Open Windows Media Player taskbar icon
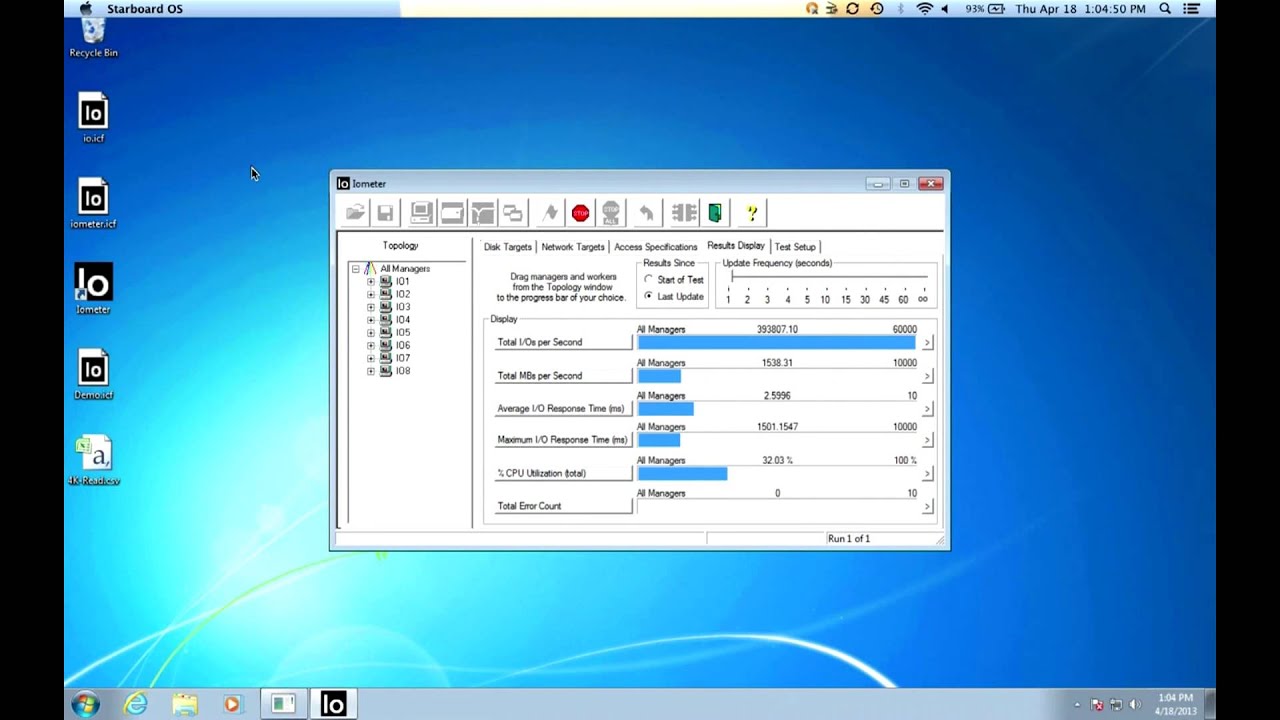Image resolution: width=1280 pixels, height=720 pixels. 232,704
